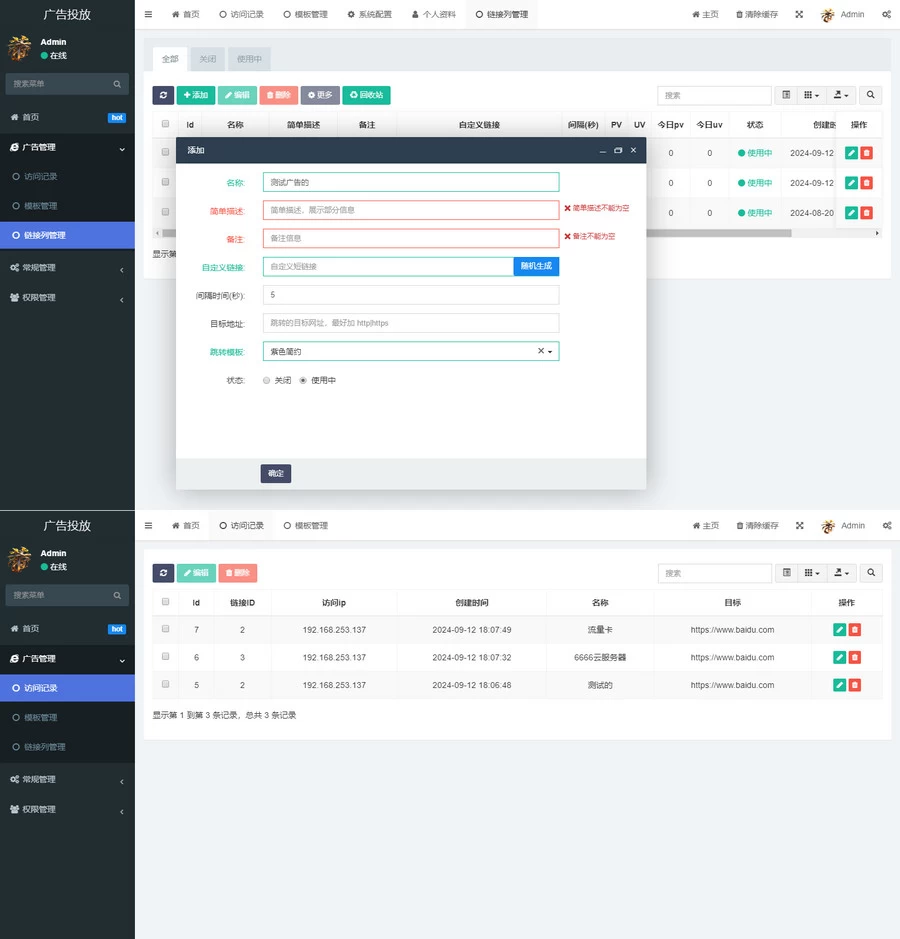Switch to the 使用中 filter tab
Image resolution: width=900 pixels, height=939 pixels.
point(249,59)
